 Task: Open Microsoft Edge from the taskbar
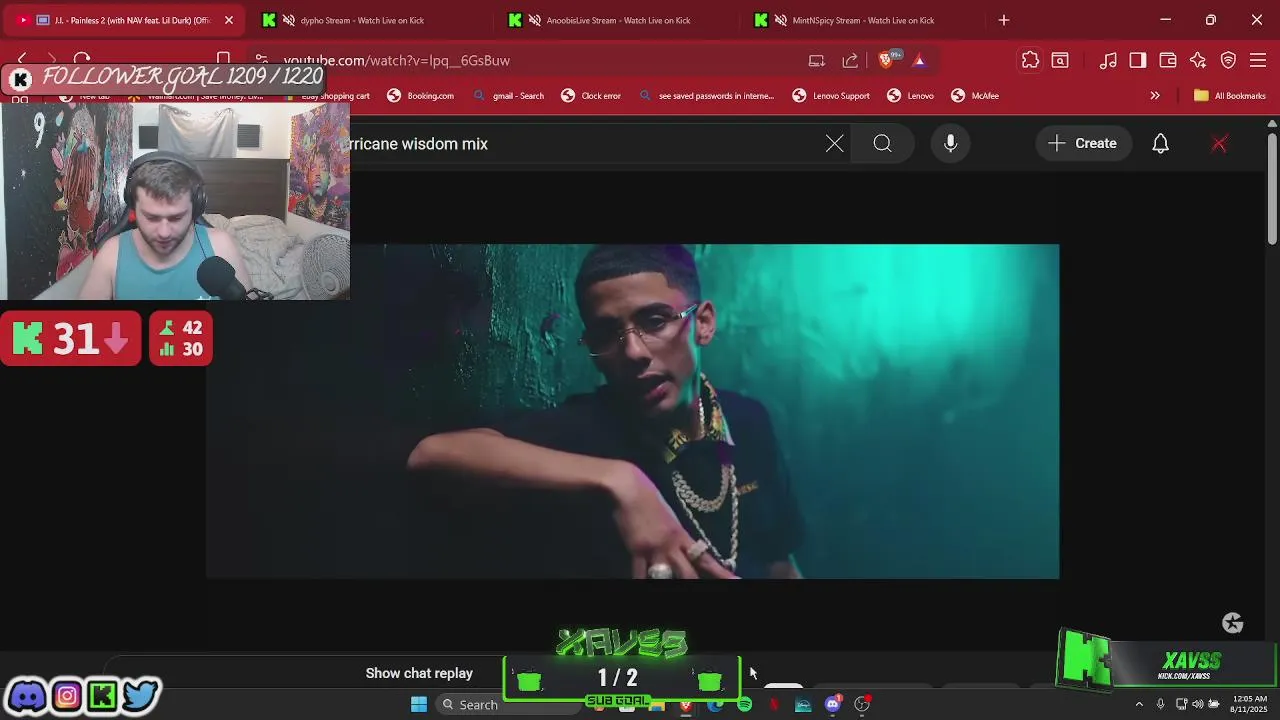pyautogui.click(x=714, y=704)
